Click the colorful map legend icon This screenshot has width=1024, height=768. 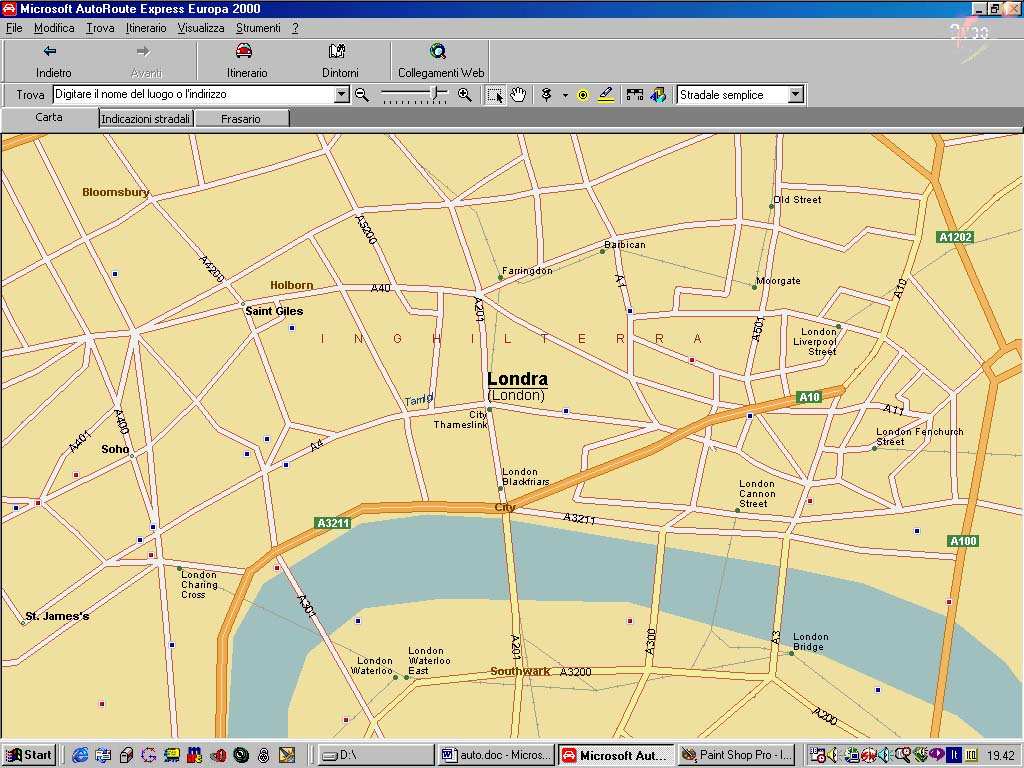coord(658,95)
